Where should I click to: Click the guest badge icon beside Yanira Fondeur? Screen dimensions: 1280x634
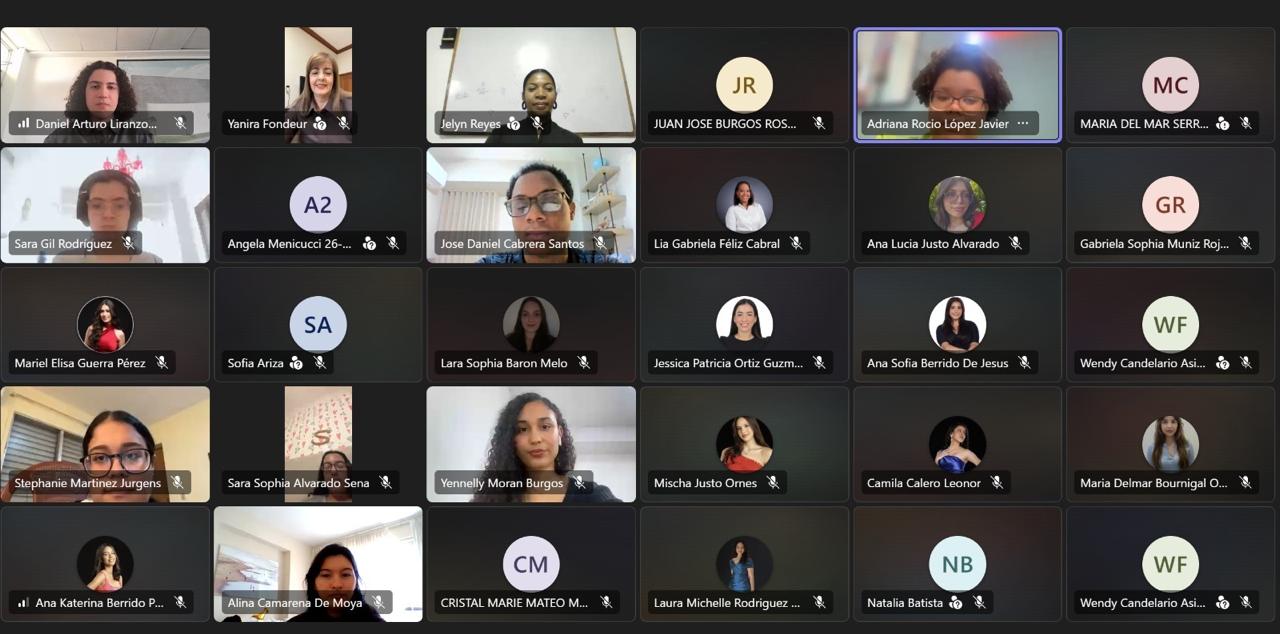[320, 124]
